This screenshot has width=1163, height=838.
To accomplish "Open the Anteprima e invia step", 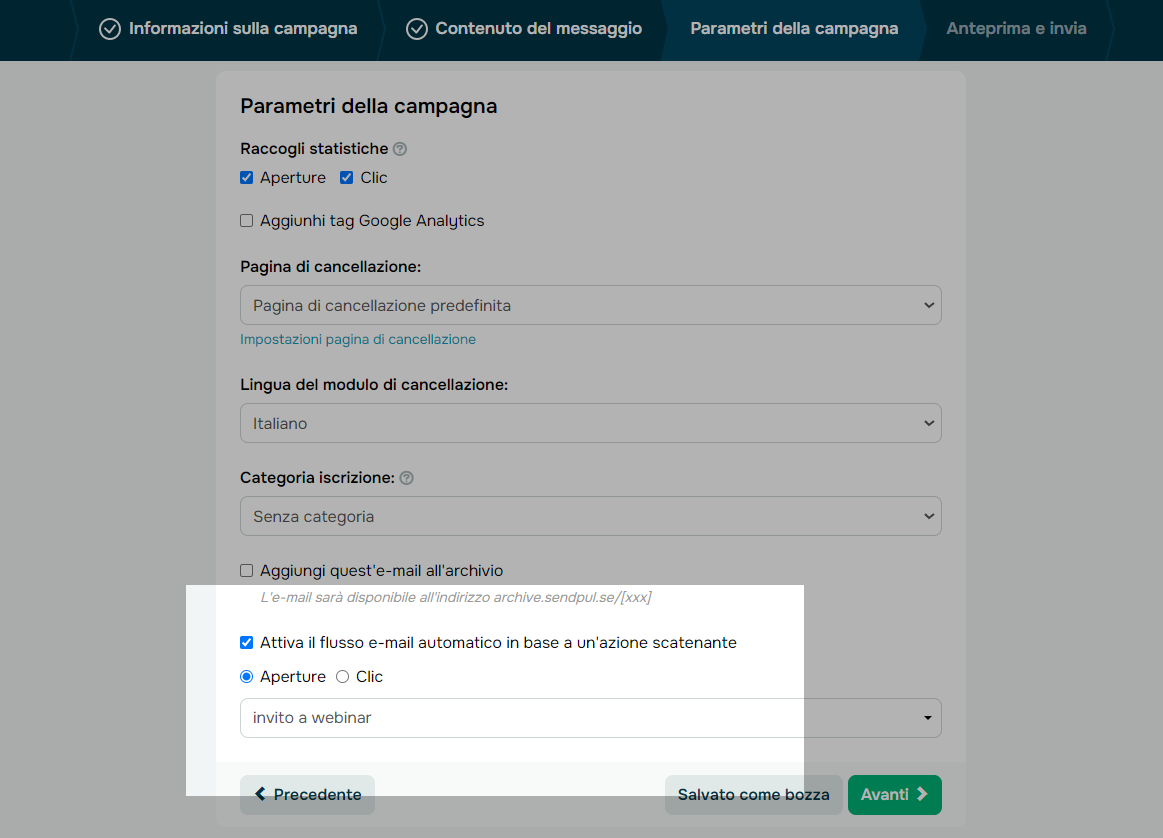I will 1016,29.
